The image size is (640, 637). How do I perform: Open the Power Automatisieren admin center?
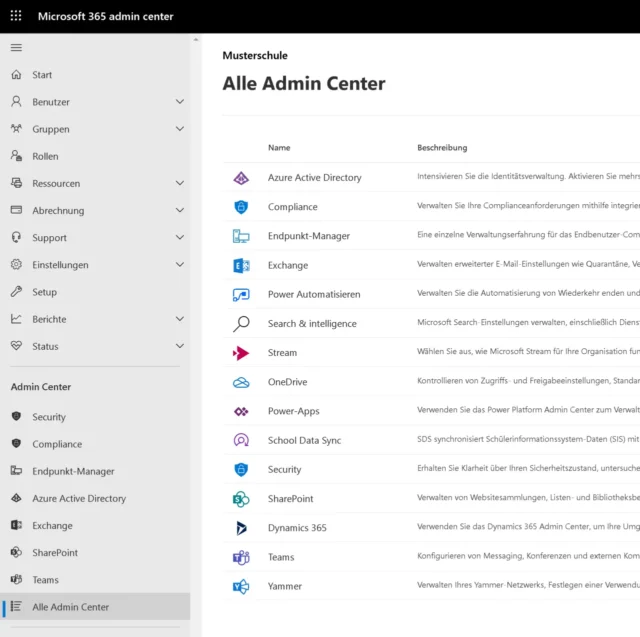314,295
